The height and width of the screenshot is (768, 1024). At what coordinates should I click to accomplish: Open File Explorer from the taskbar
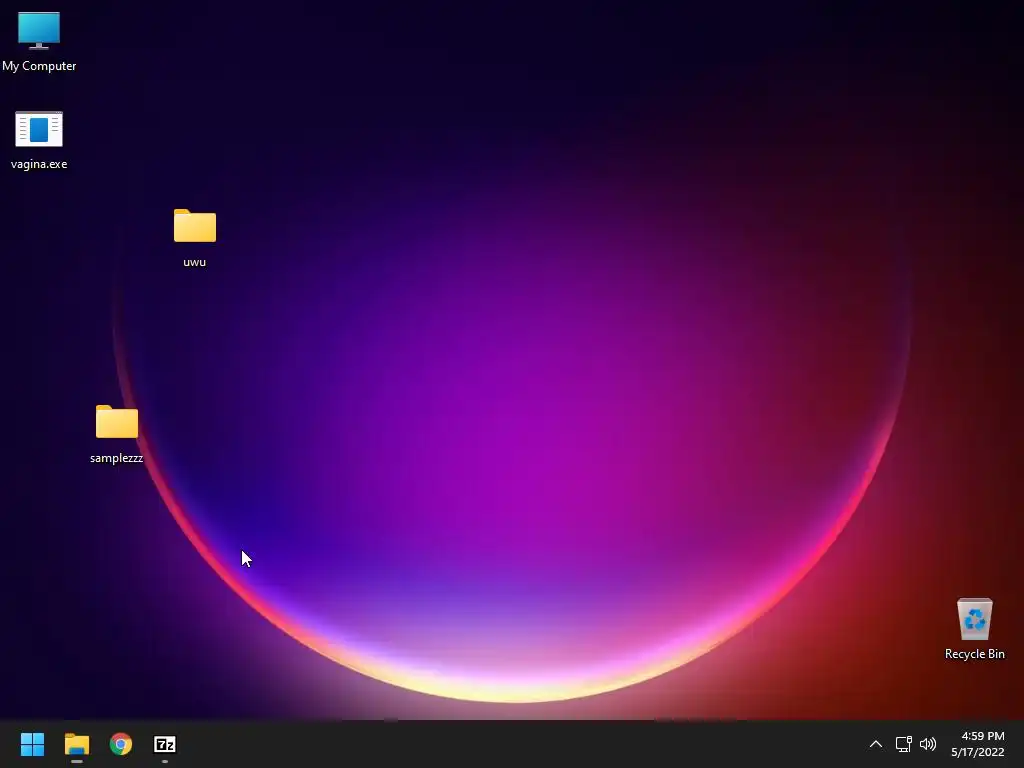76,744
